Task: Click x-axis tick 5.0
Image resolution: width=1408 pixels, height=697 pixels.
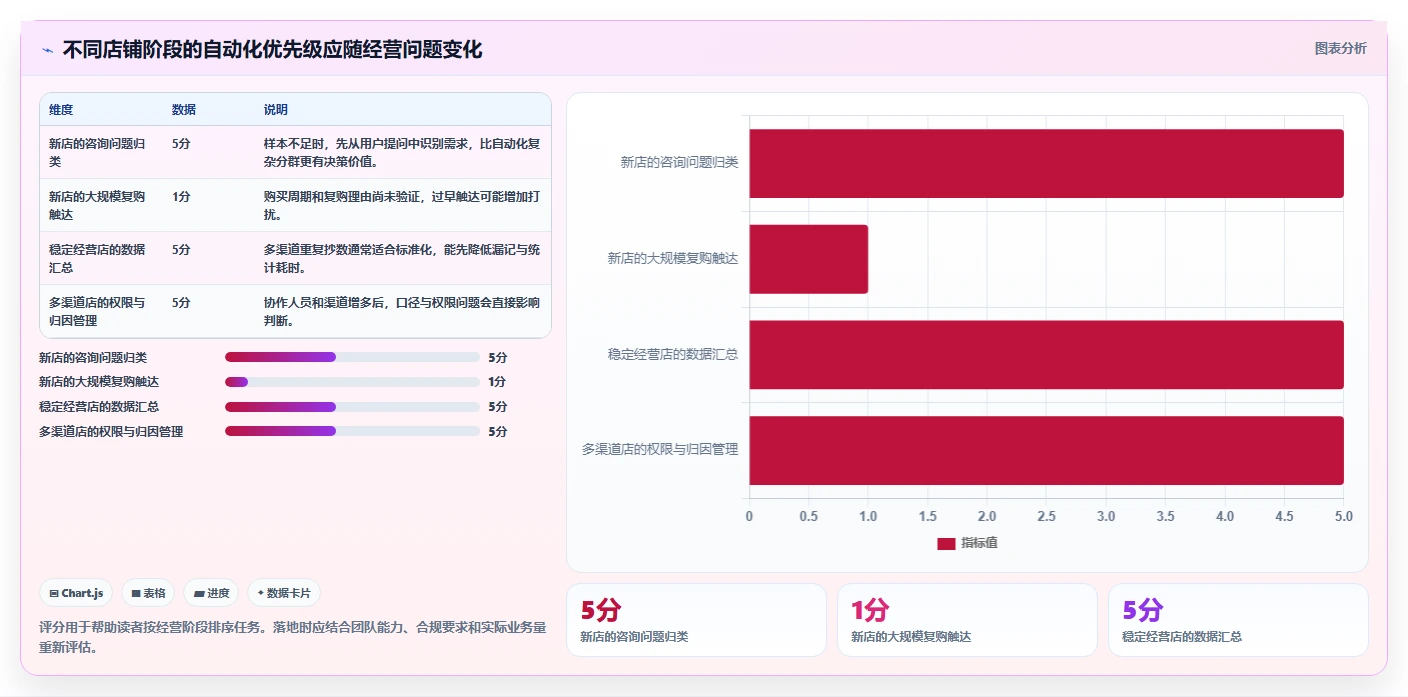Action: (x=1343, y=516)
